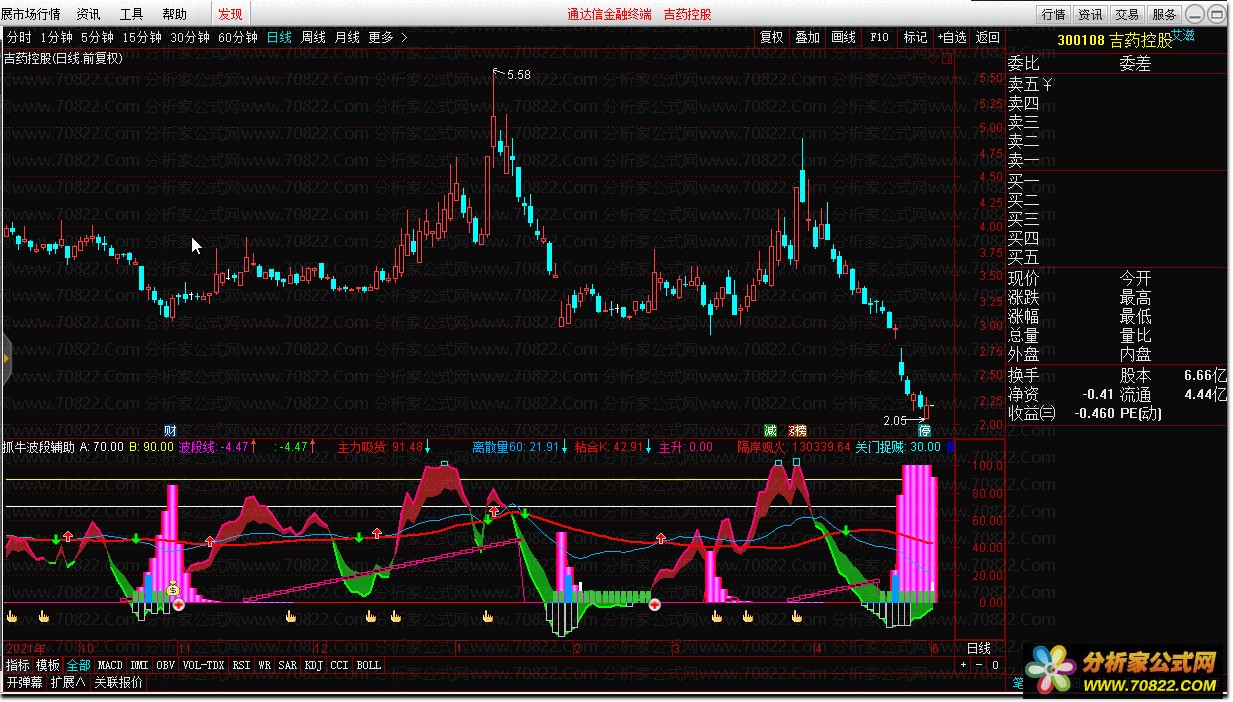This screenshot has height=702, width=1233.
Task: Click the 叠加 overlay button
Action: (x=807, y=37)
